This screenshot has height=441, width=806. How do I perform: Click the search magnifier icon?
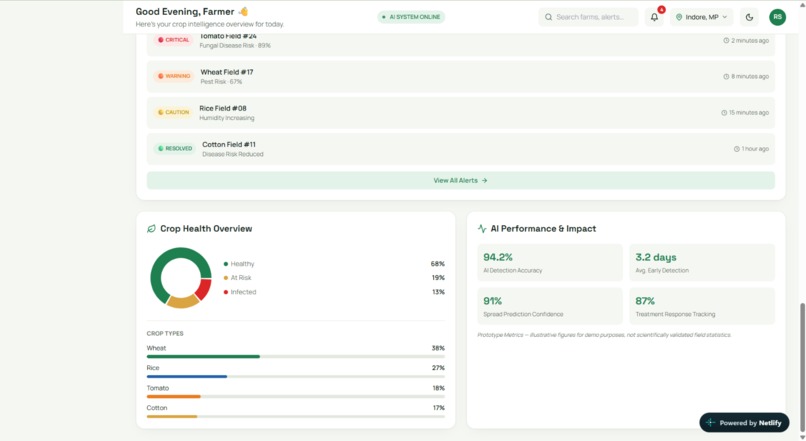point(548,17)
